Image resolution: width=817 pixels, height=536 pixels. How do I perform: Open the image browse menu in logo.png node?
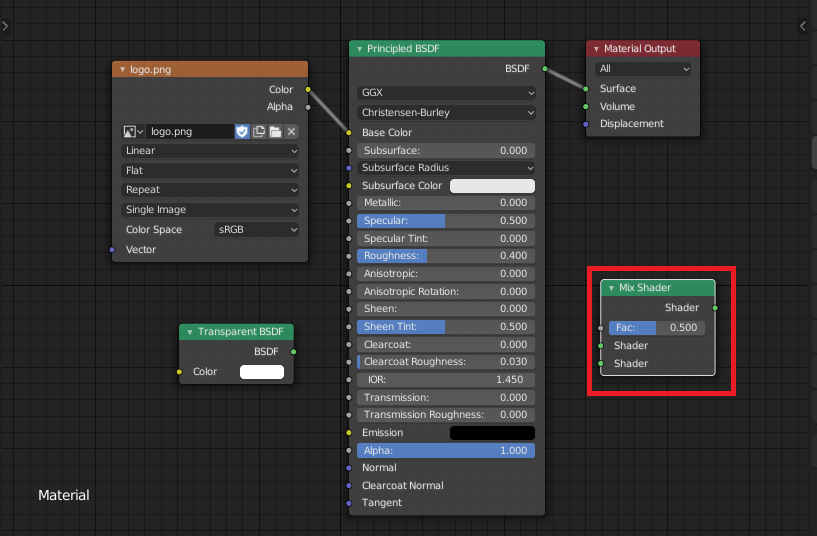(133, 132)
